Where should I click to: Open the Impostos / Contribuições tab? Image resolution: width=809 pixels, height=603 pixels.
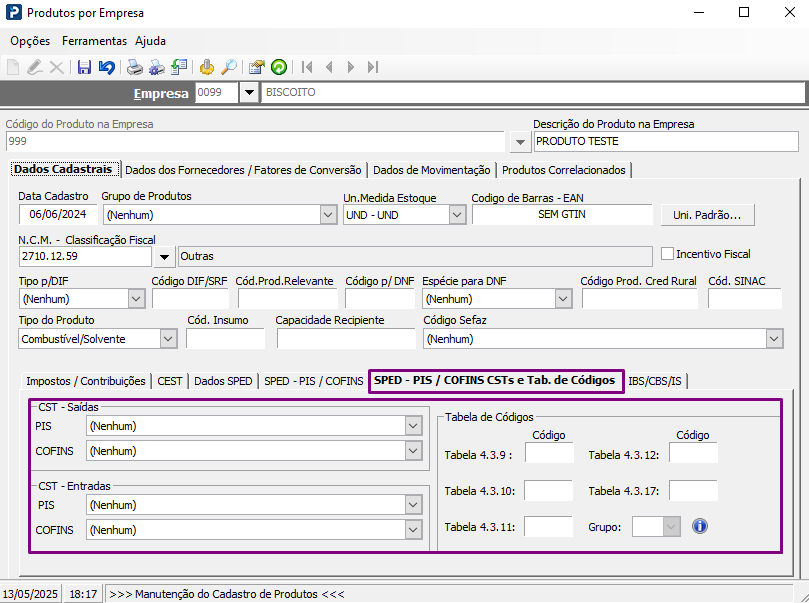coord(86,381)
